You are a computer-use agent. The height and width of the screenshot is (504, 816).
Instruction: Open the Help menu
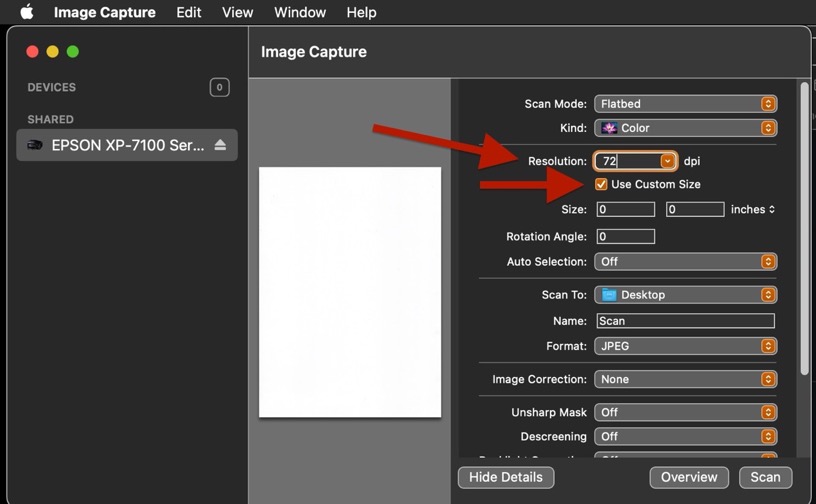[x=361, y=12]
